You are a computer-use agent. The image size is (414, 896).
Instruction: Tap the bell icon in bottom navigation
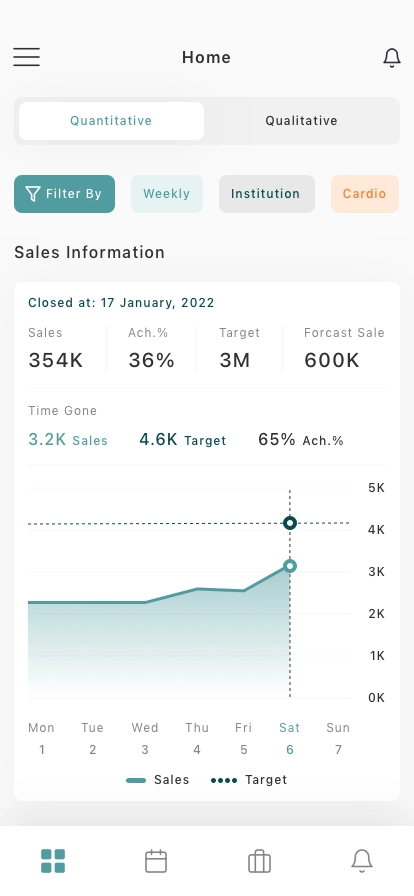click(362, 861)
